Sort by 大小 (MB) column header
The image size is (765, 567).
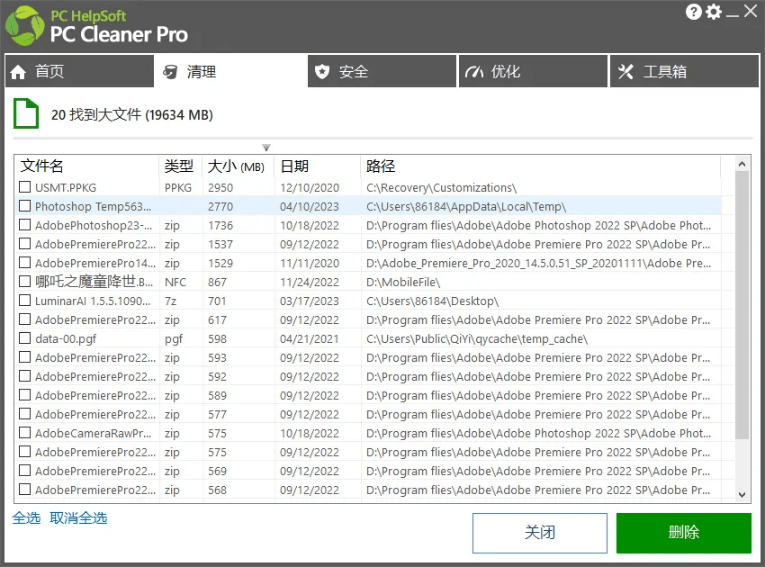pos(236,166)
